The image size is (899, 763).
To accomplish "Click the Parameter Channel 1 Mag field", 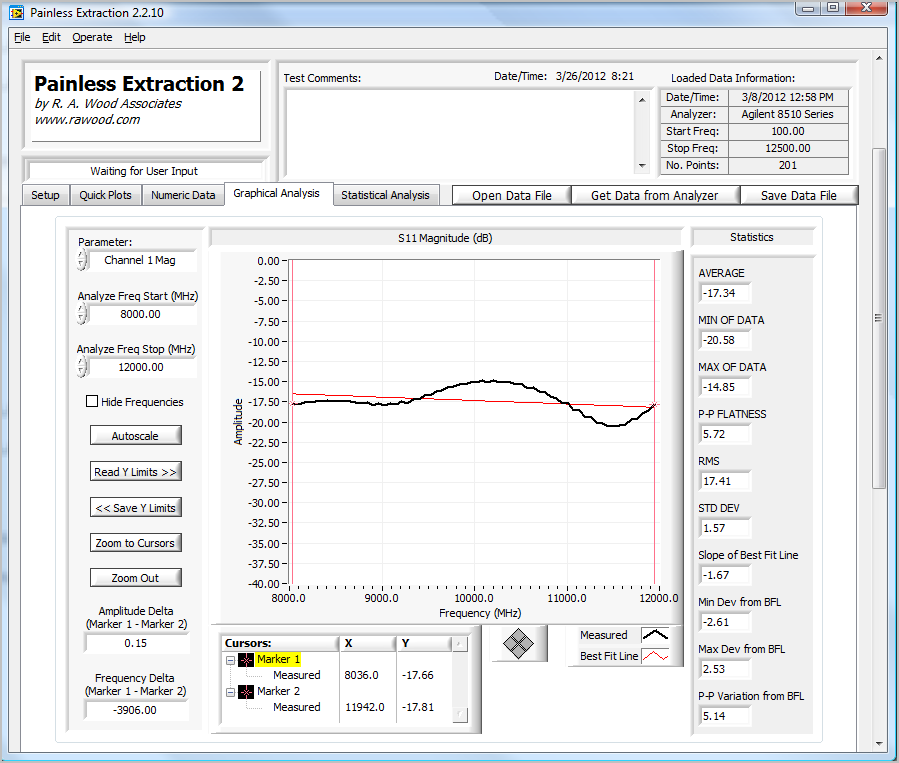I will (x=140, y=260).
